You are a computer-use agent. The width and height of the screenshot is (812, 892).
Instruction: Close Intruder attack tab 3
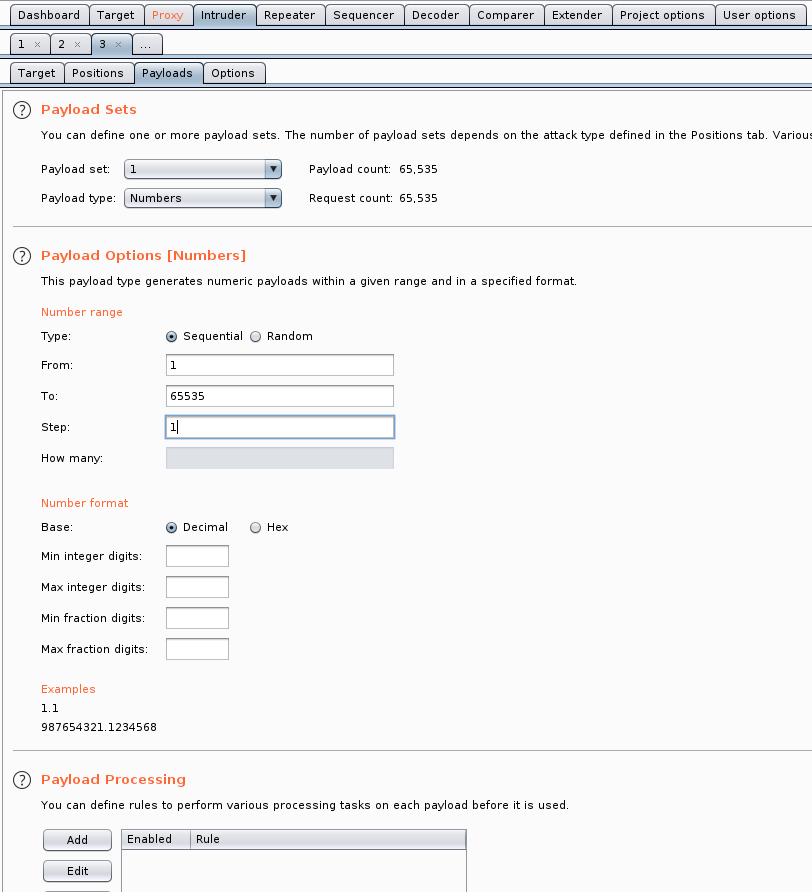coord(117,45)
